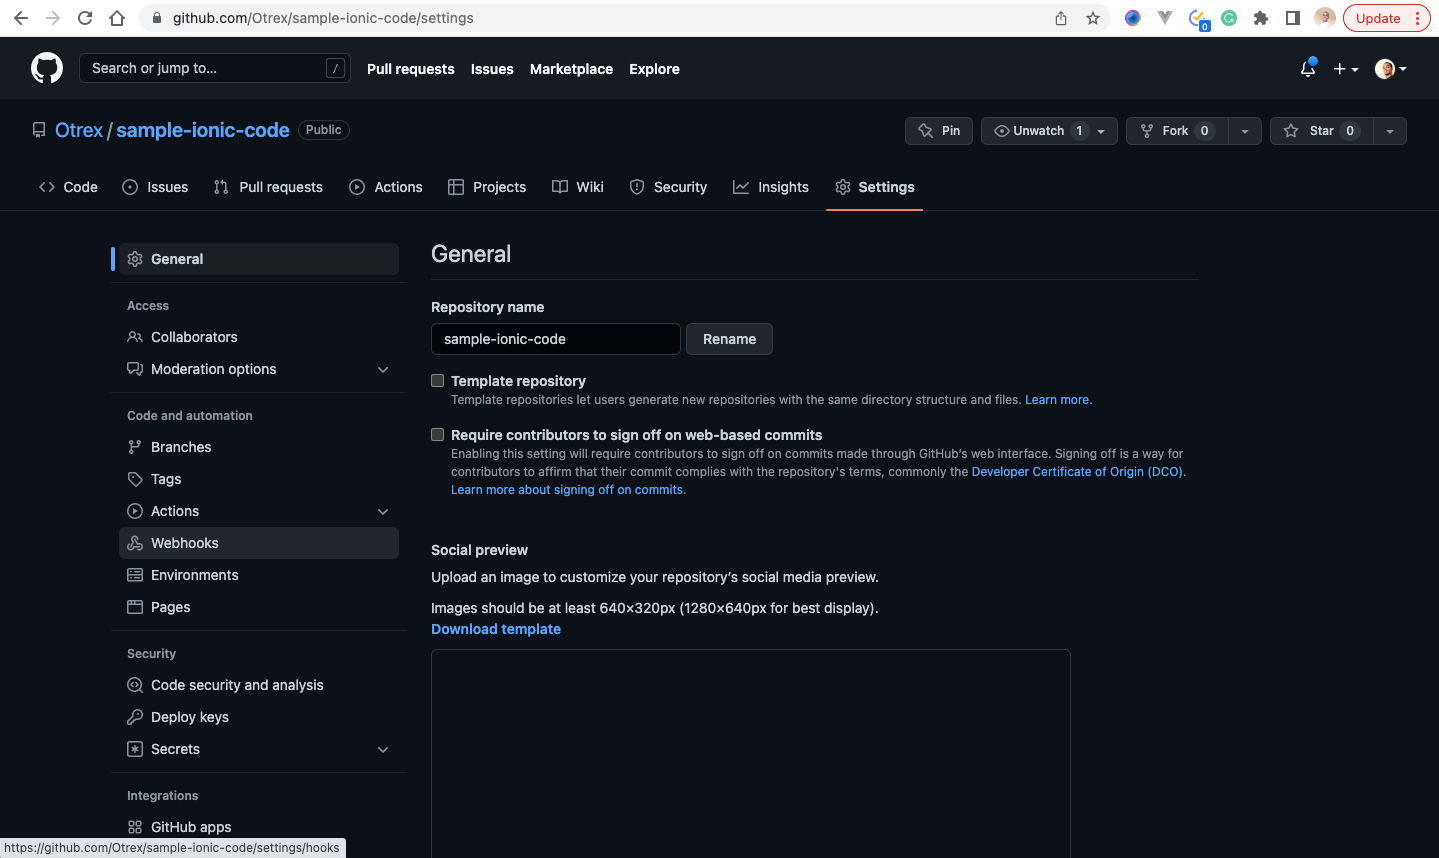Star the repository

pyautogui.click(x=1322, y=131)
